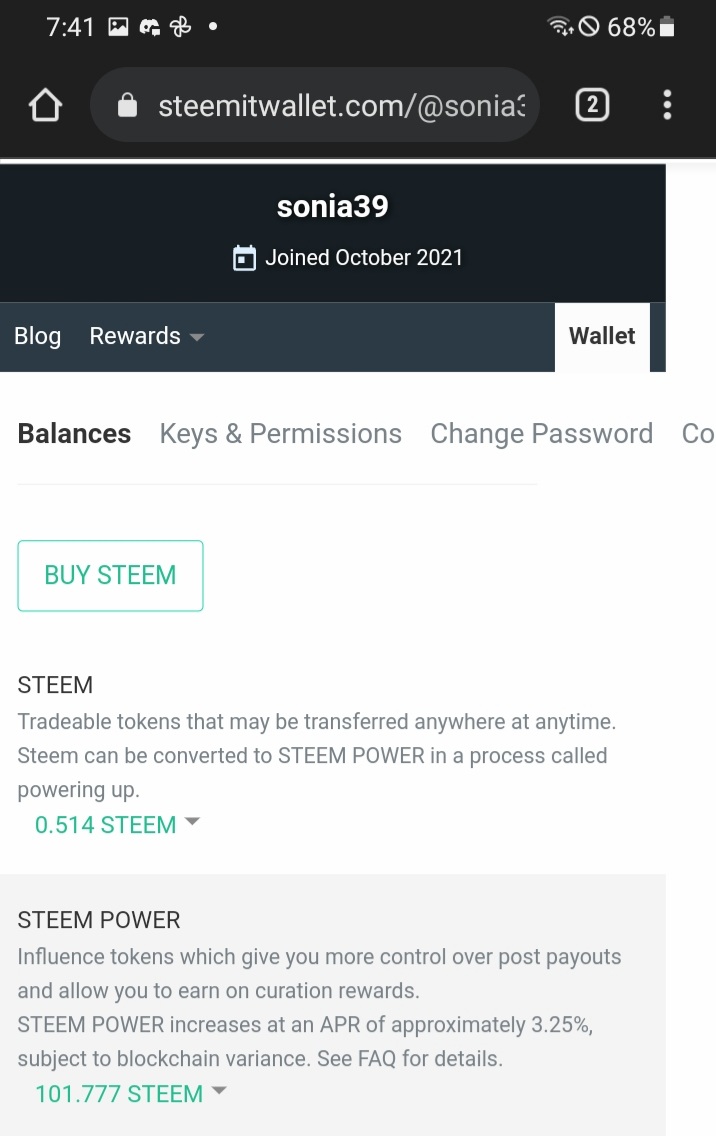Tap the do-not-disturb icon in status bar
This screenshot has height=1136, width=716.
pyautogui.click(x=589, y=27)
